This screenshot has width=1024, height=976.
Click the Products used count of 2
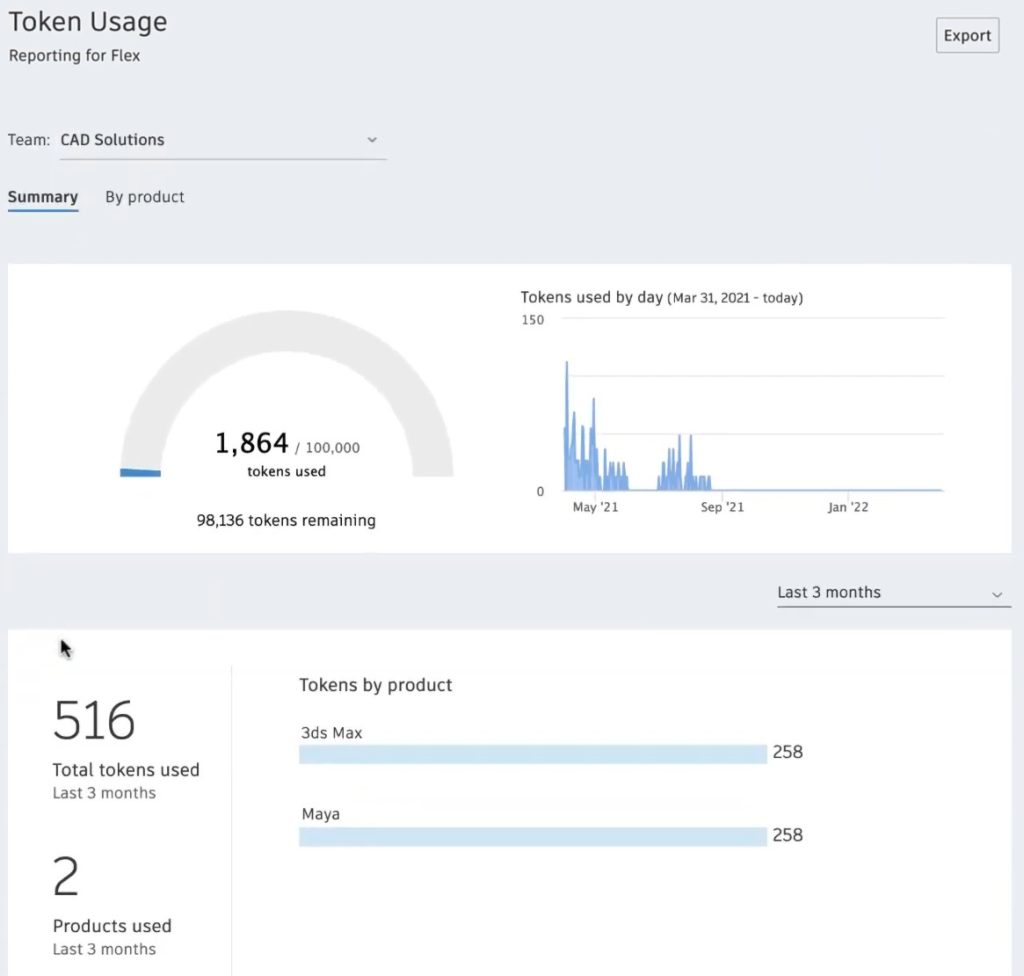(x=66, y=877)
